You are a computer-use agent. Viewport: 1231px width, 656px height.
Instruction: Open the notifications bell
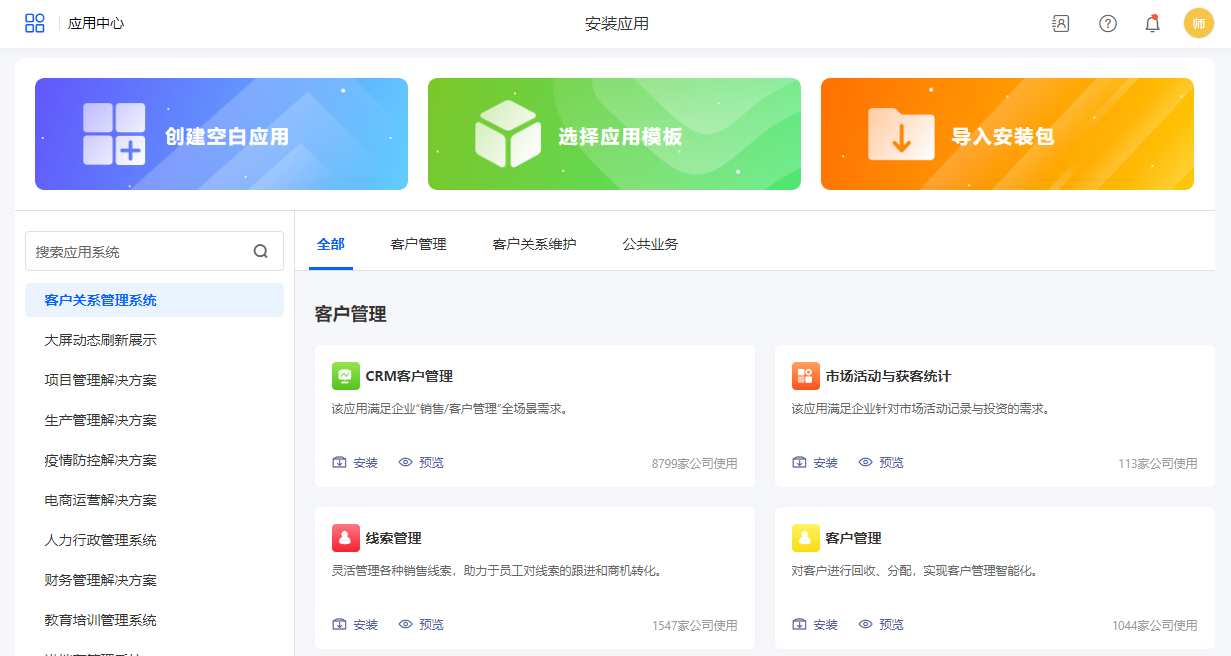1152,23
